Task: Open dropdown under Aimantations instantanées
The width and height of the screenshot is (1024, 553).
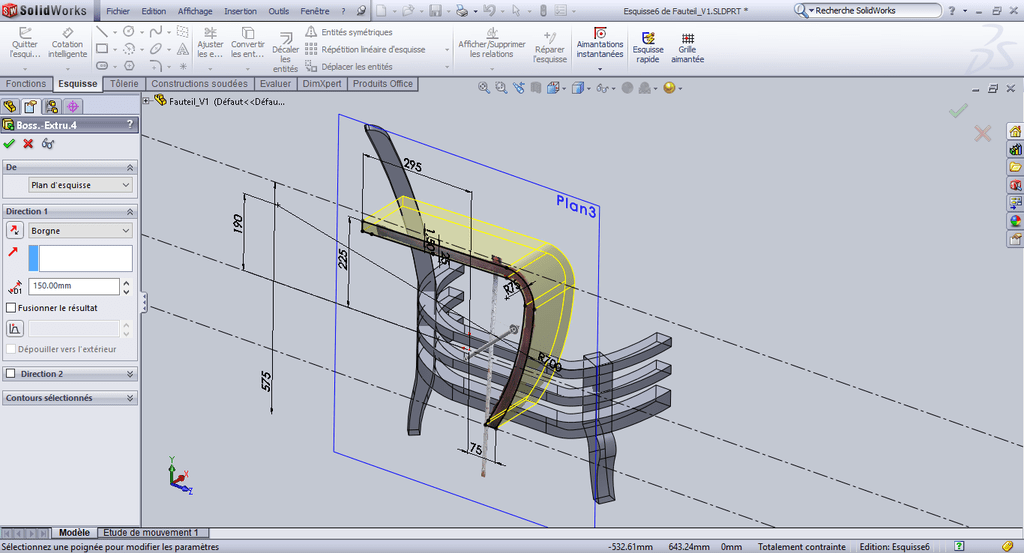Action: [600, 69]
